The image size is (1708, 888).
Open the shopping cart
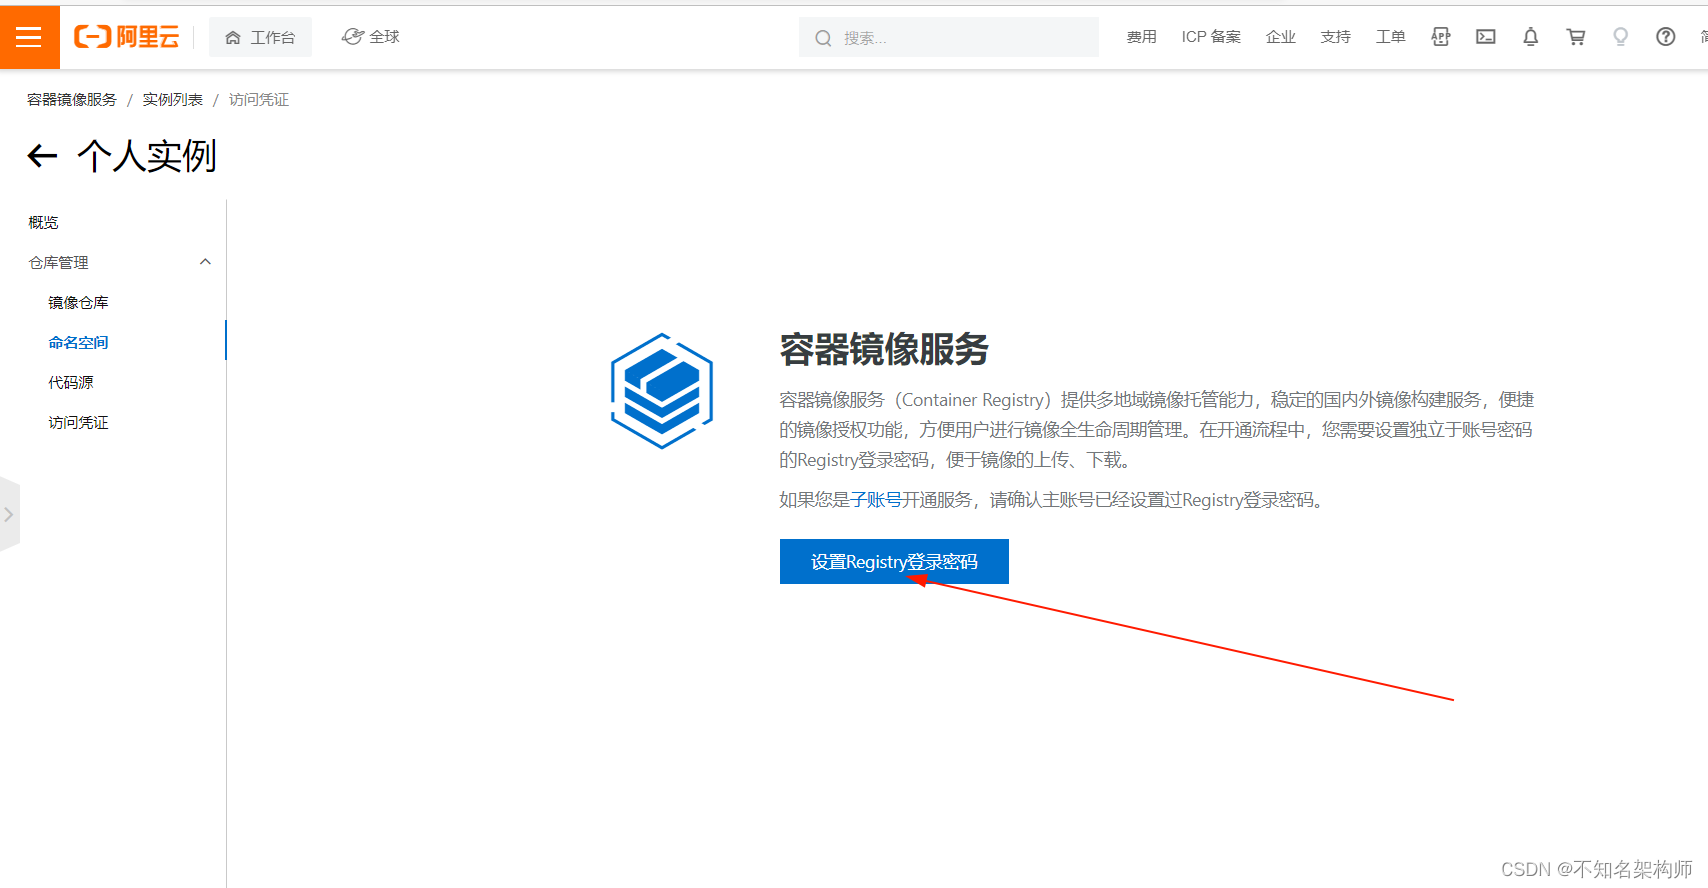click(1576, 37)
